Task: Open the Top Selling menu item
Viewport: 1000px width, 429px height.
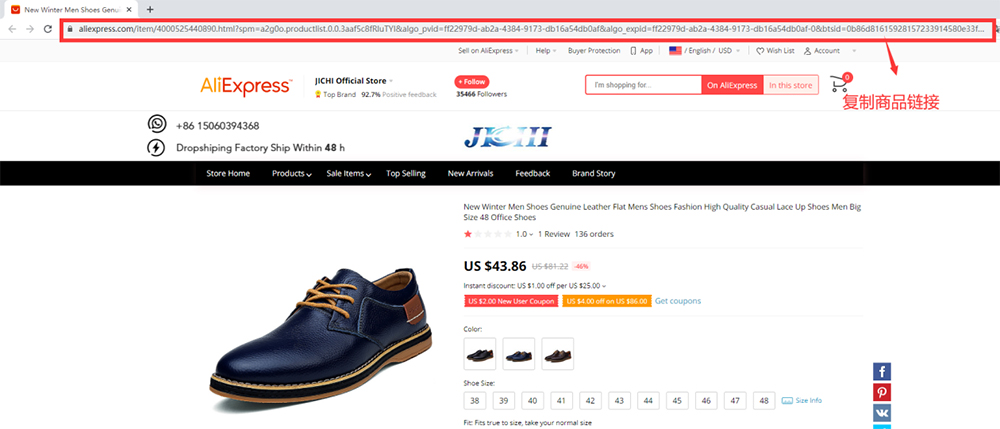Action: (406, 174)
